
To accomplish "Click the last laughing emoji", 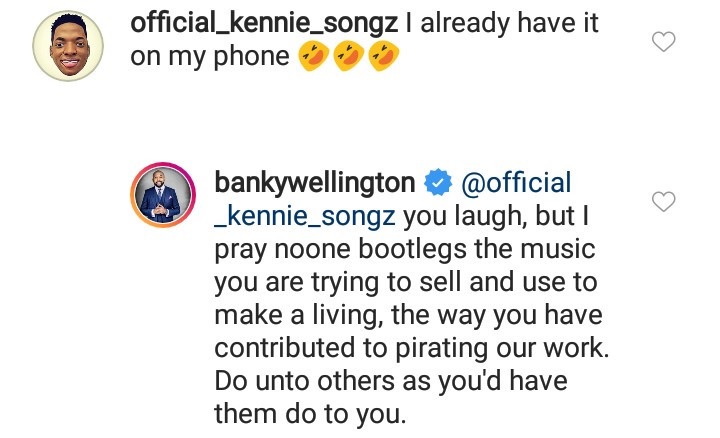I will click(x=380, y=57).
